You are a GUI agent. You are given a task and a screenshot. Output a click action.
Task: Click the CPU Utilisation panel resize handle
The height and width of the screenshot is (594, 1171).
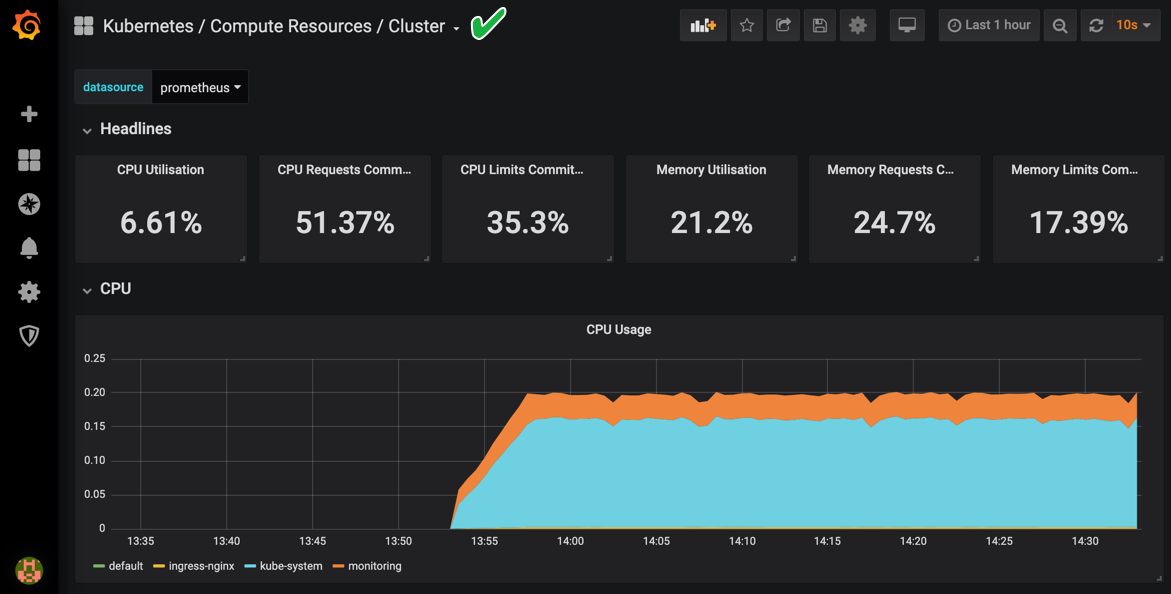click(243, 259)
